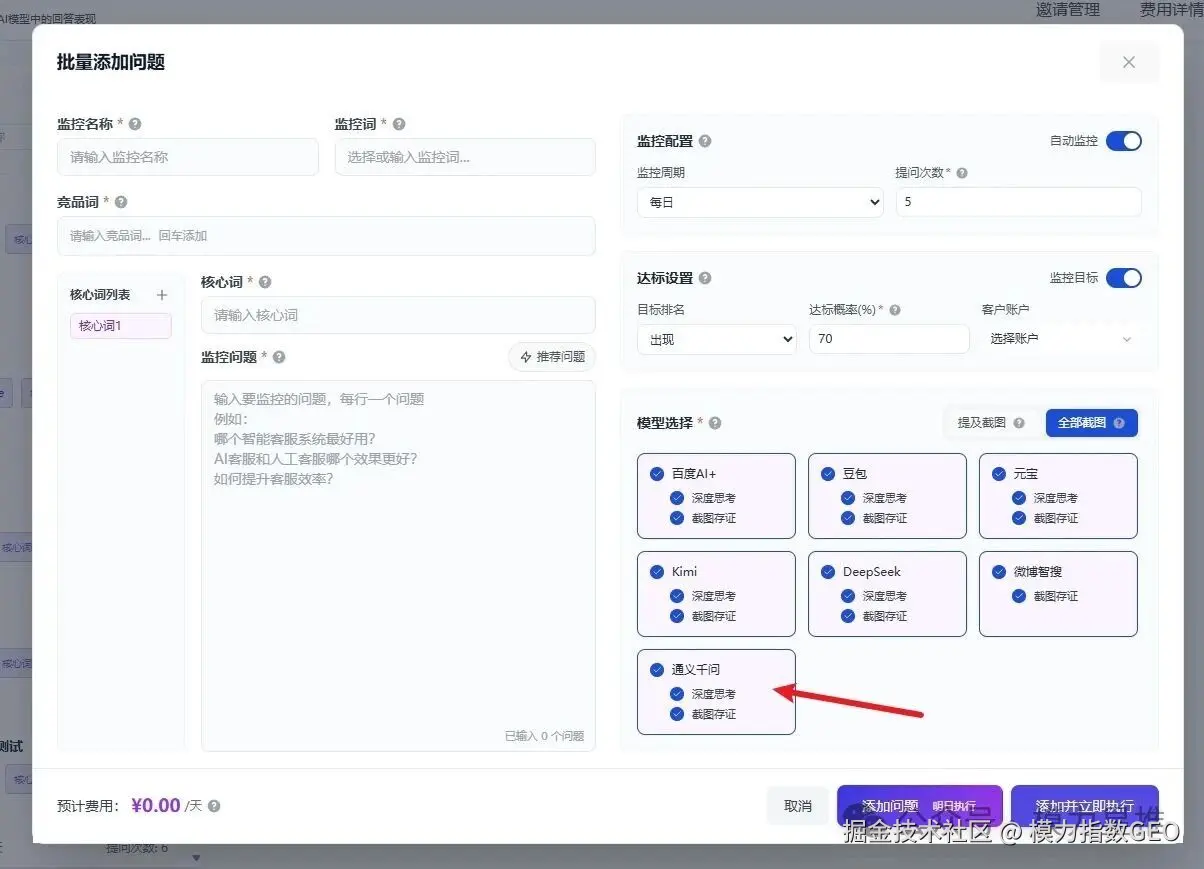Toggle 截图存证 under 豆包
The height and width of the screenshot is (869, 1204).
tap(849, 518)
